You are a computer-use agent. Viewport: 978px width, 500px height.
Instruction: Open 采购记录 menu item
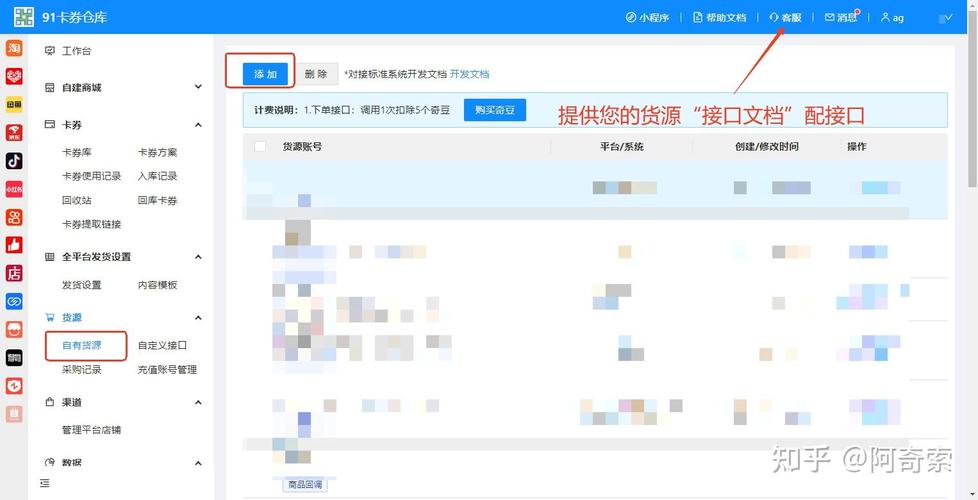coord(82,369)
